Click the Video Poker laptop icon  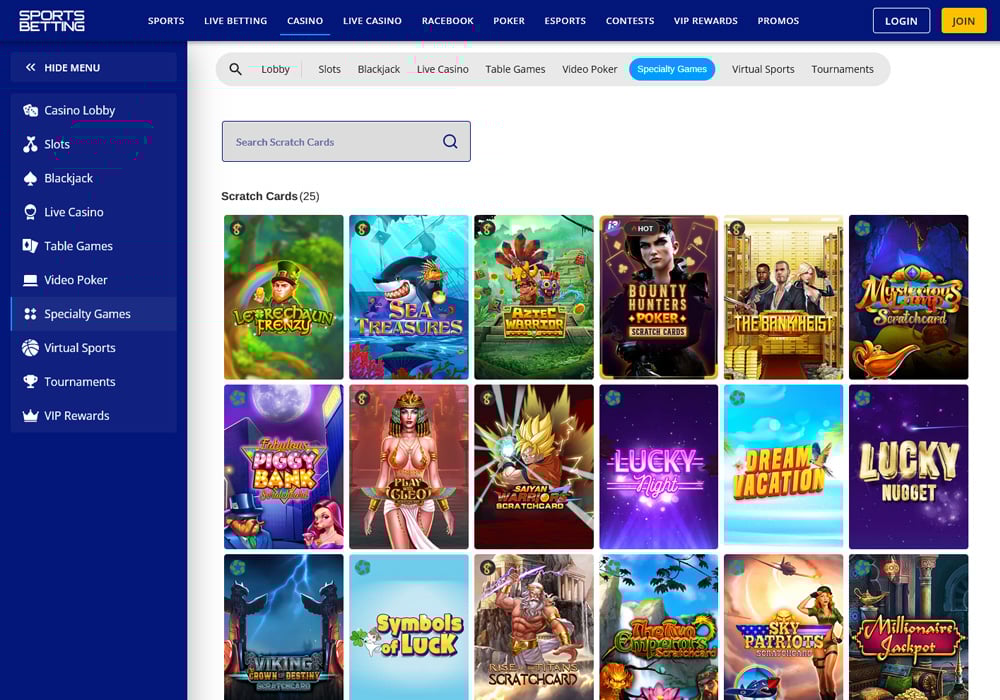point(30,280)
